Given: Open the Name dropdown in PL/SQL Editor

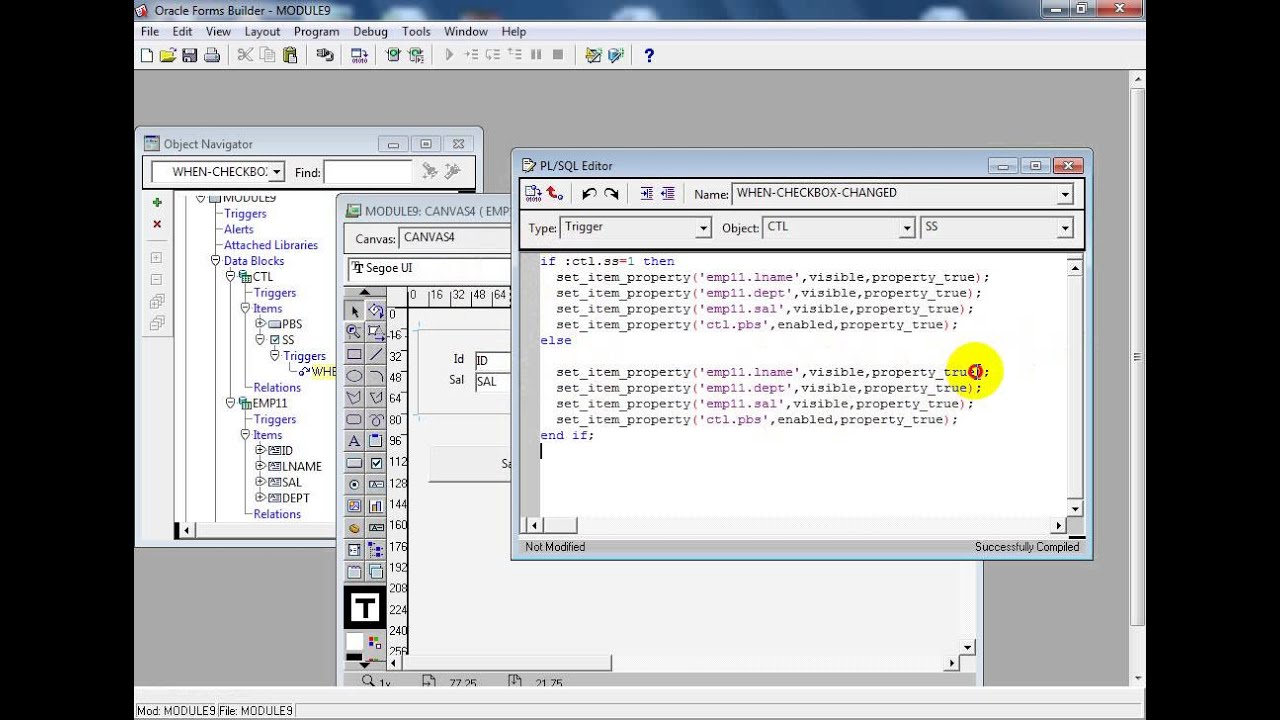Looking at the screenshot, I should point(1065,194).
